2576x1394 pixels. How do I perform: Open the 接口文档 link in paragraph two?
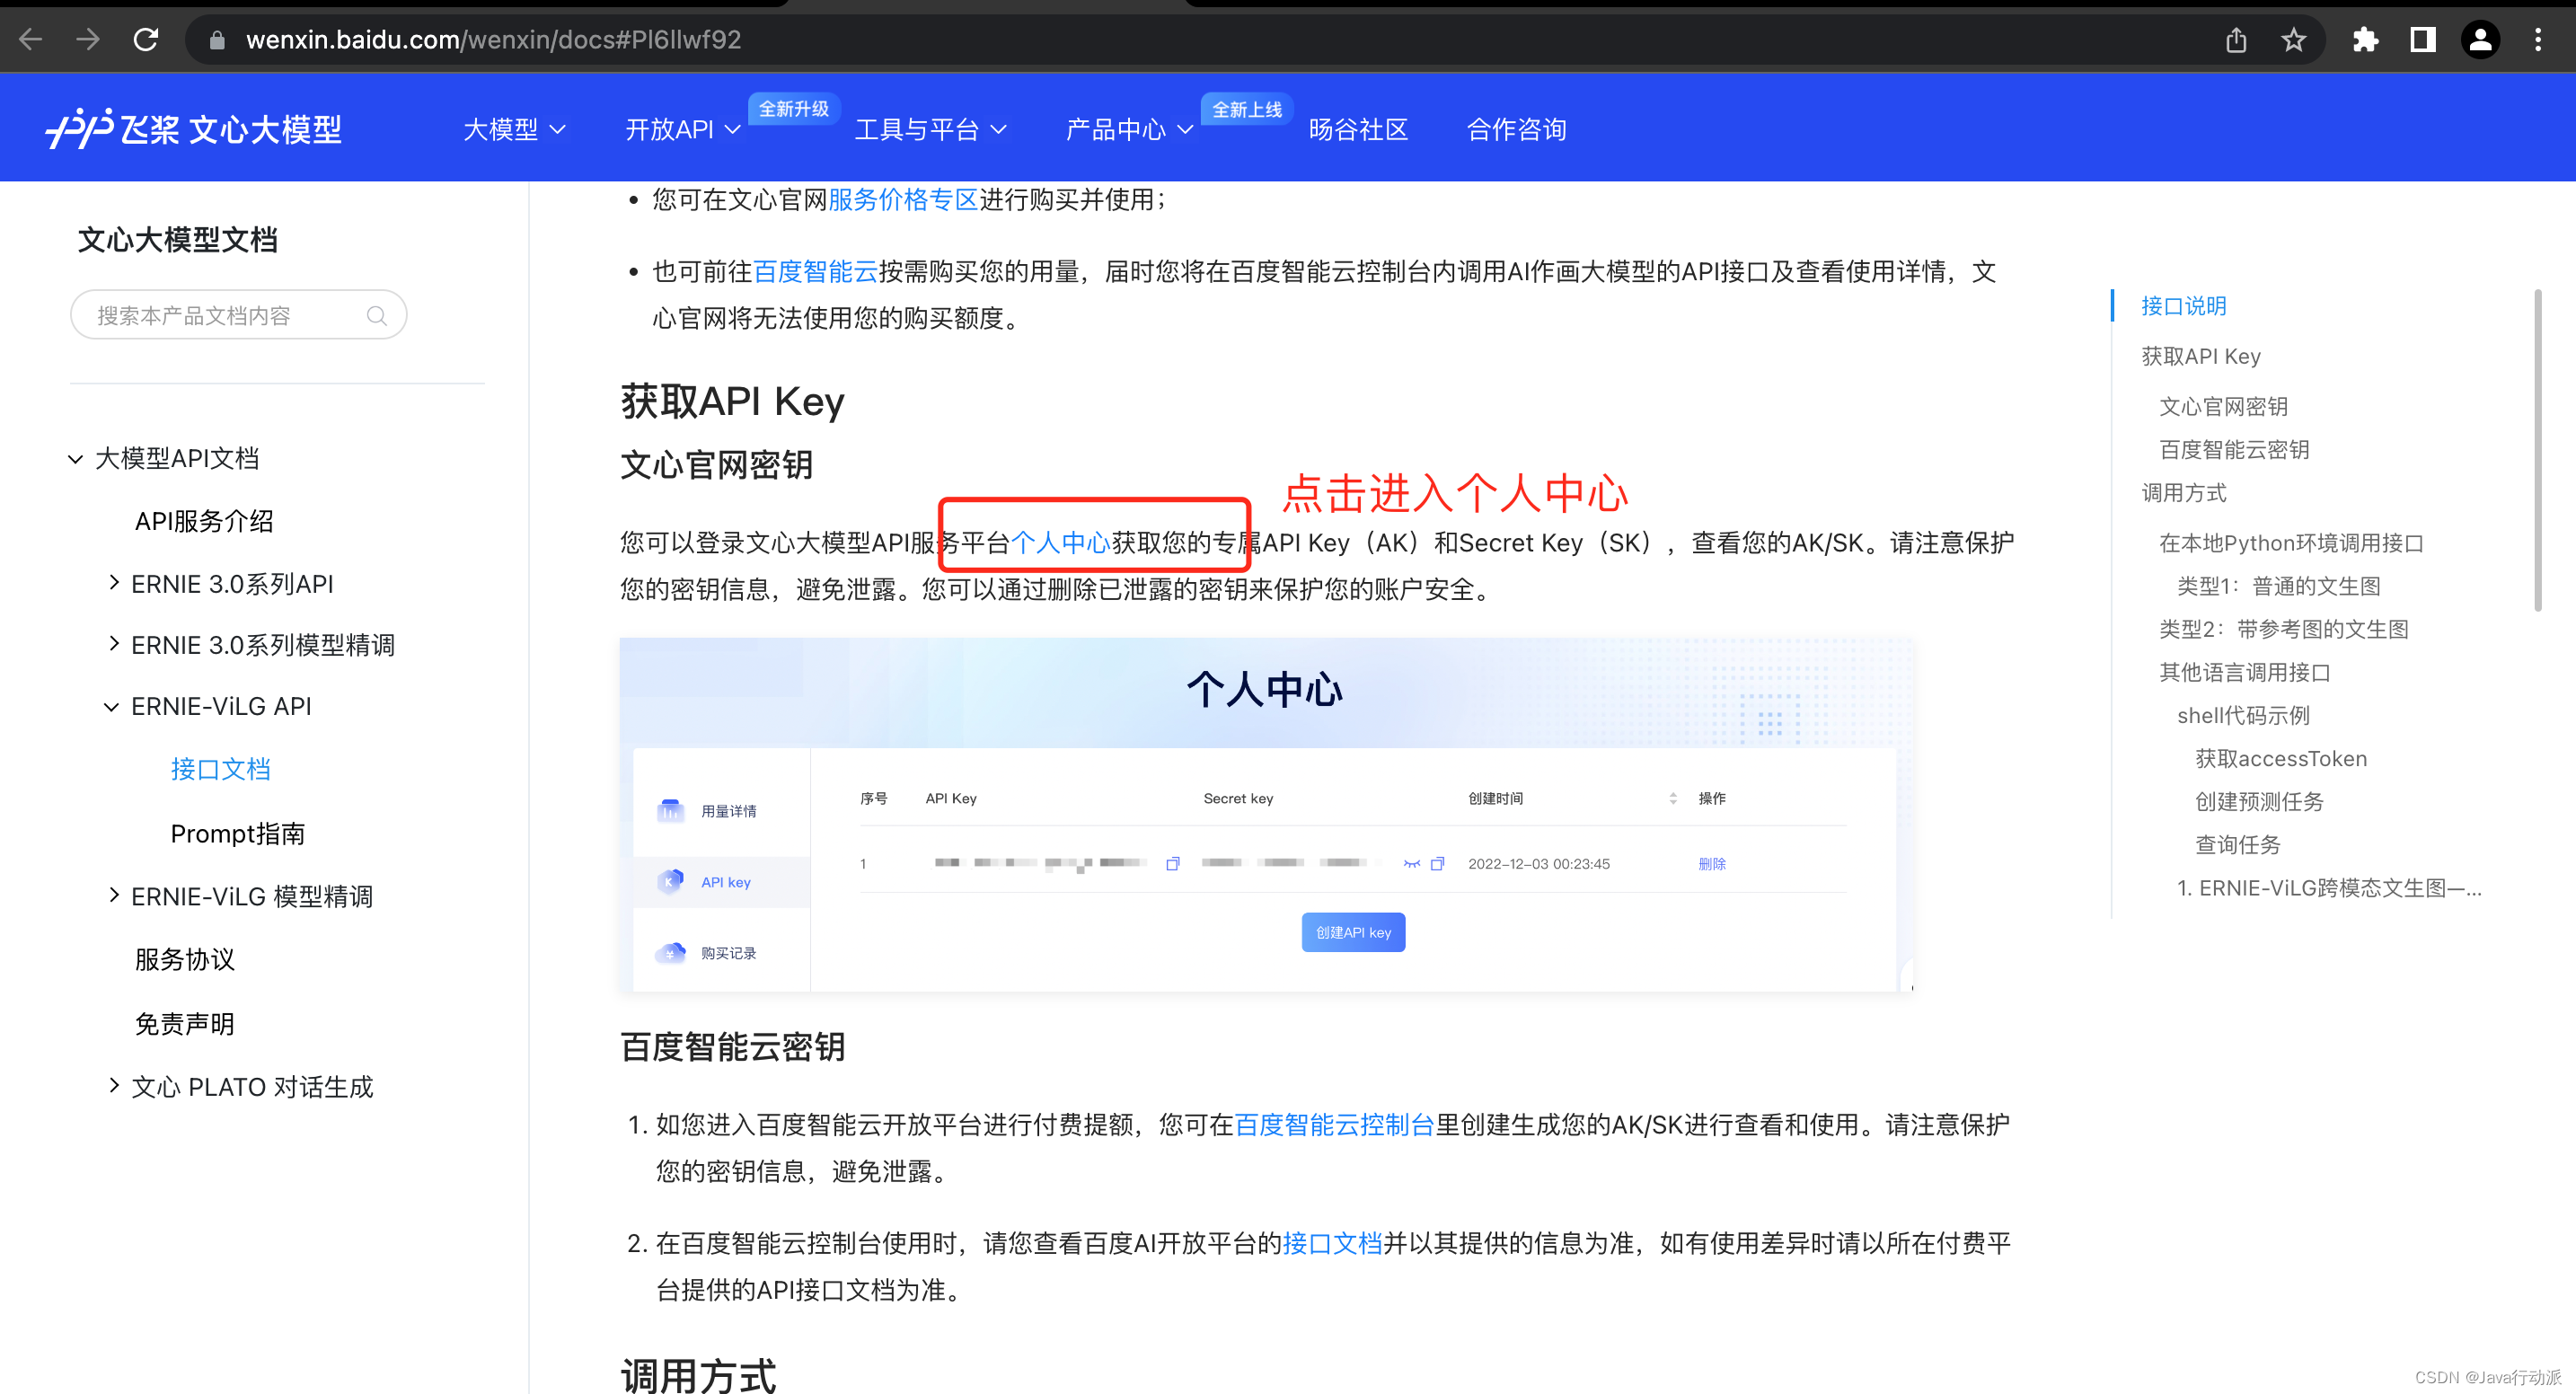point(1332,1243)
